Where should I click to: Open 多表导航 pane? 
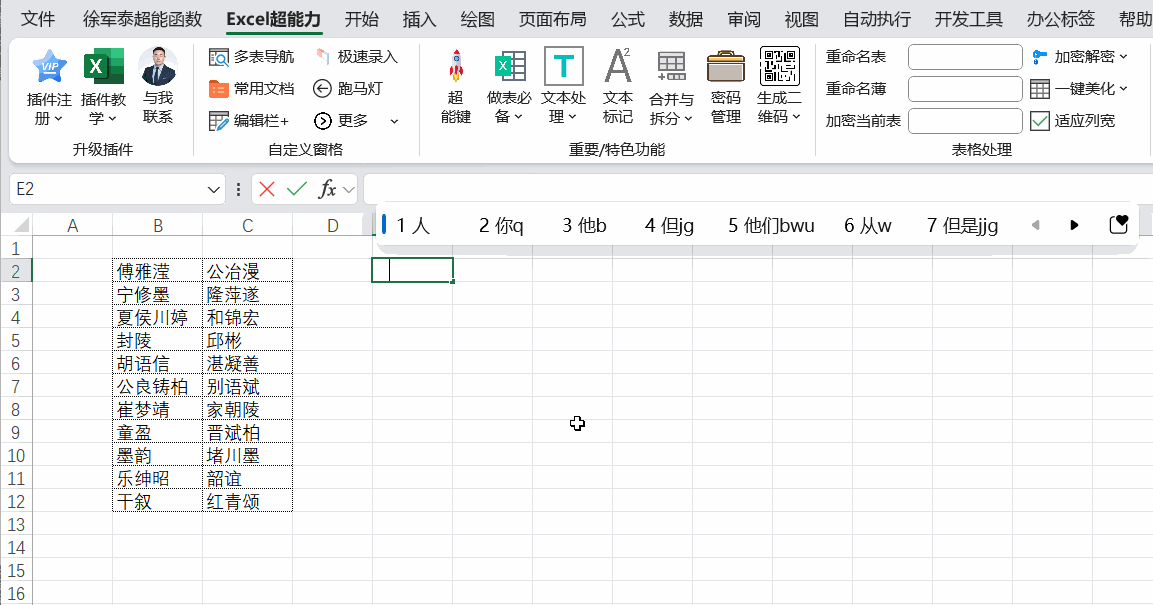[x=251, y=57]
